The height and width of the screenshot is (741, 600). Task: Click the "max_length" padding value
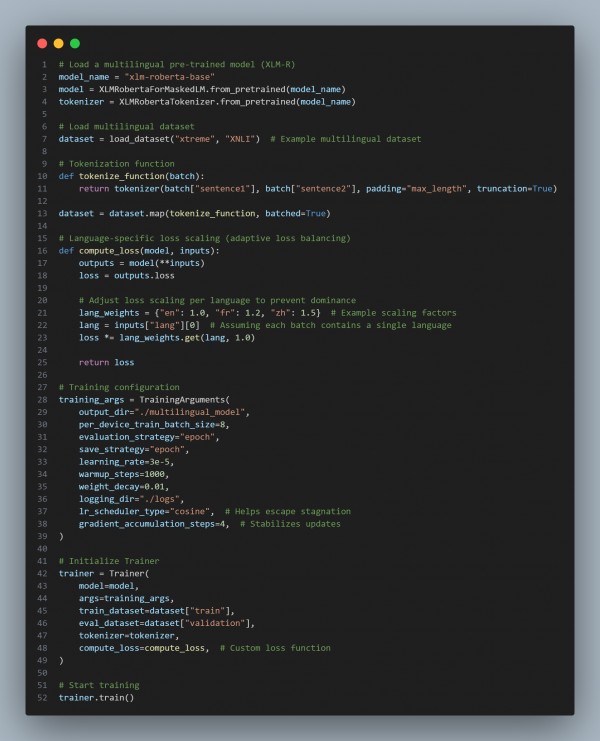pyautogui.click(x=437, y=189)
